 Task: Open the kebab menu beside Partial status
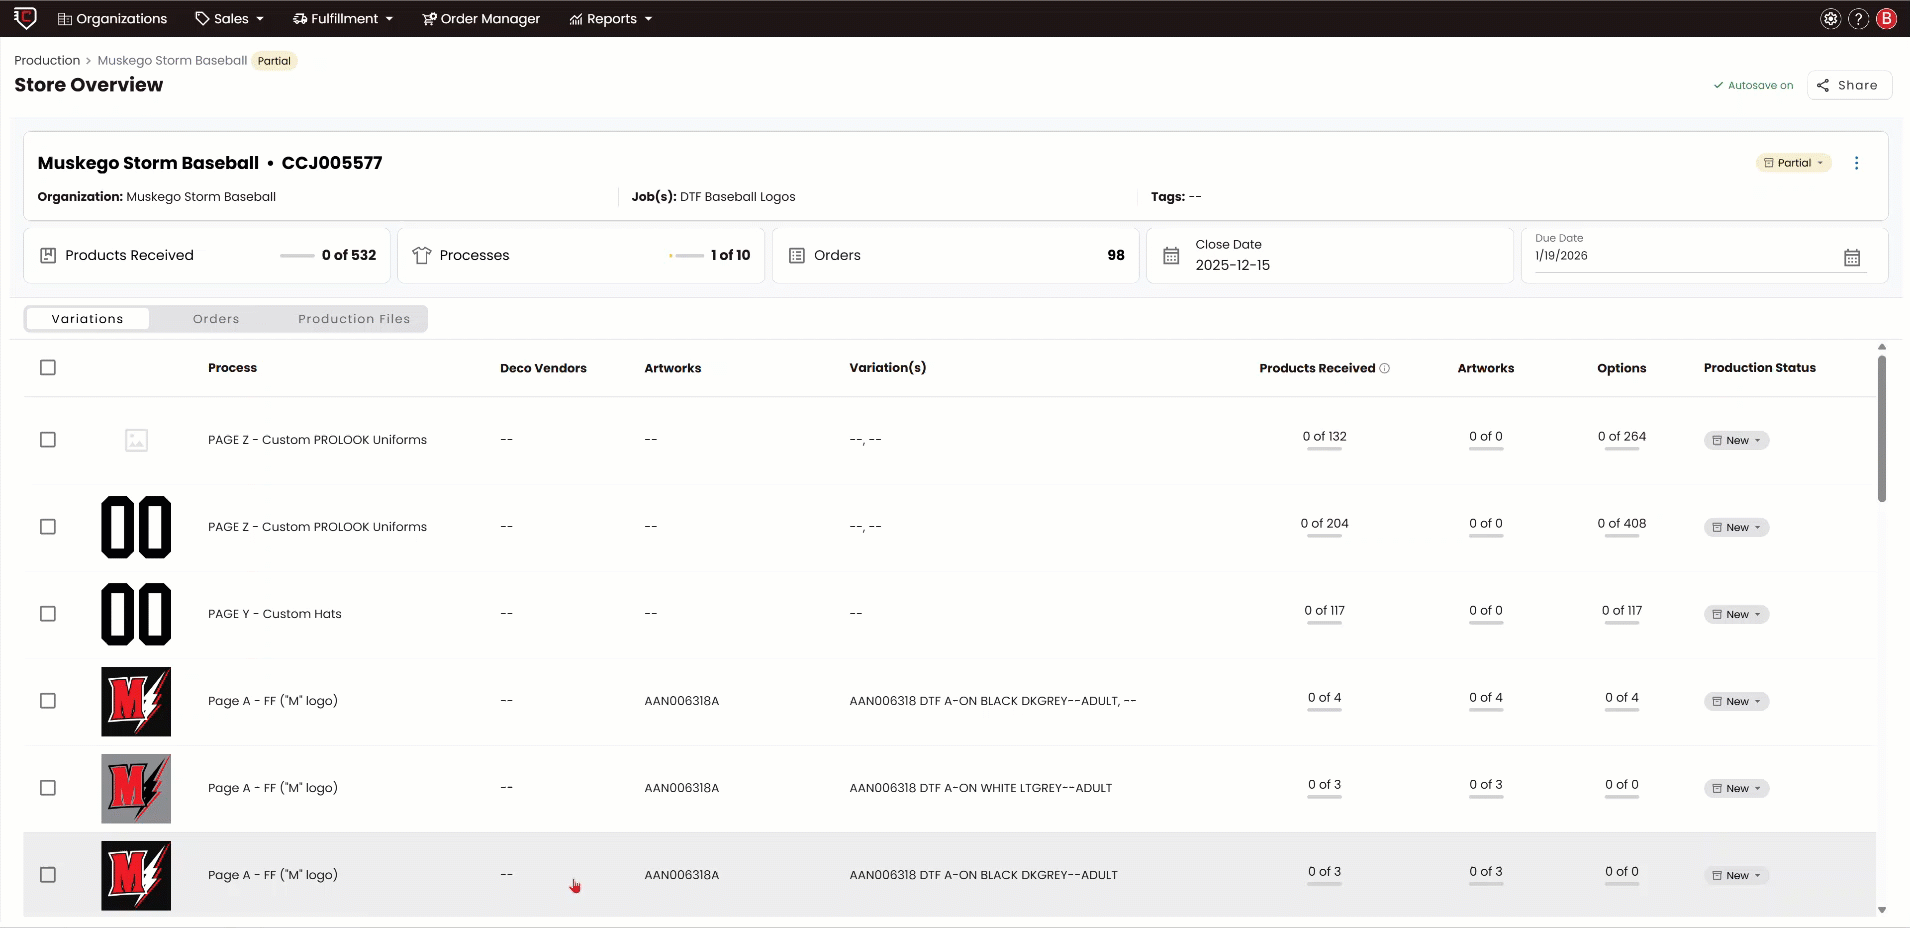[x=1857, y=162]
